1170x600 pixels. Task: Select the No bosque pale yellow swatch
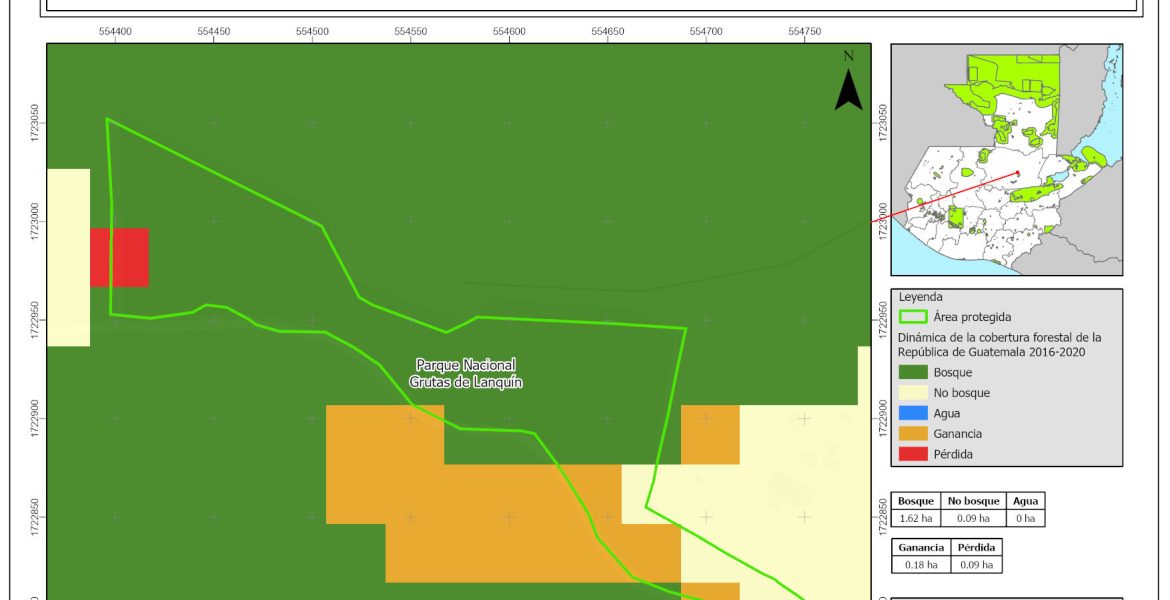912,393
